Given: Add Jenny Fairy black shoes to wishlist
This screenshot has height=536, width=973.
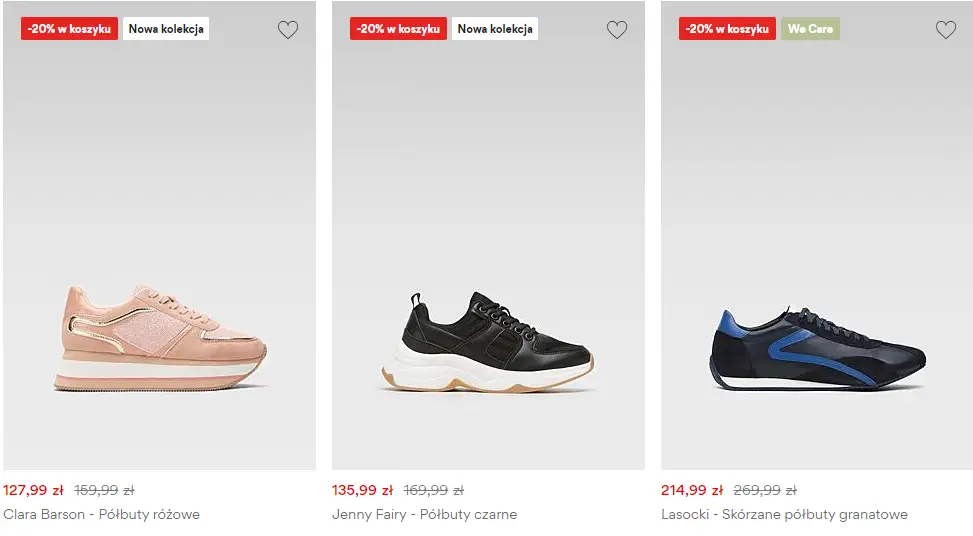Looking at the screenshot, I should click(617, 30).
